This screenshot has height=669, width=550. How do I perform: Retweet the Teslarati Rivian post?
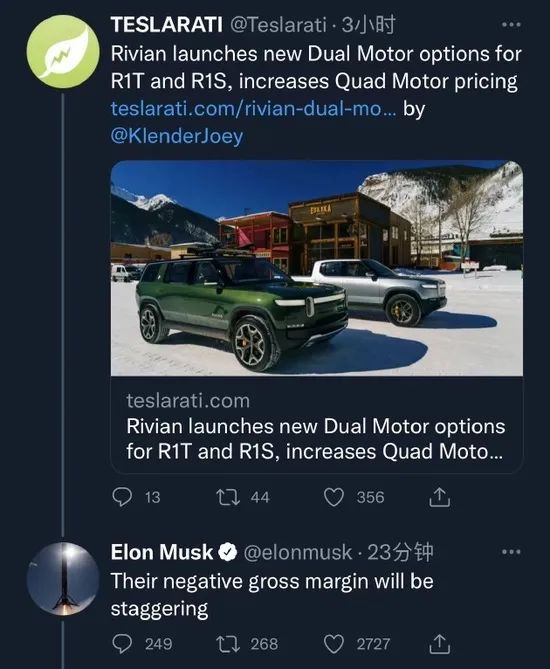(228, 497)
